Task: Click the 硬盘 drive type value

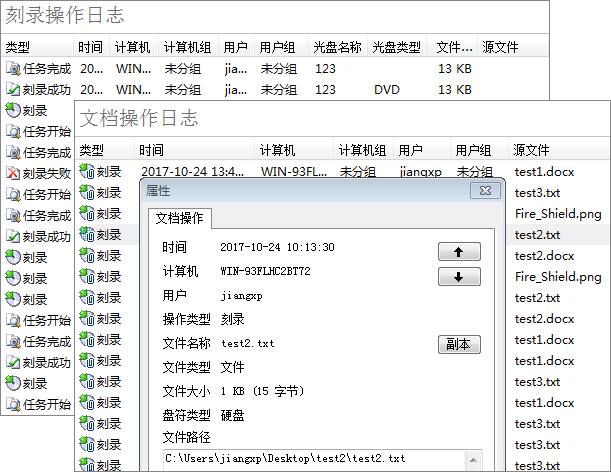Action: point(232,415)
